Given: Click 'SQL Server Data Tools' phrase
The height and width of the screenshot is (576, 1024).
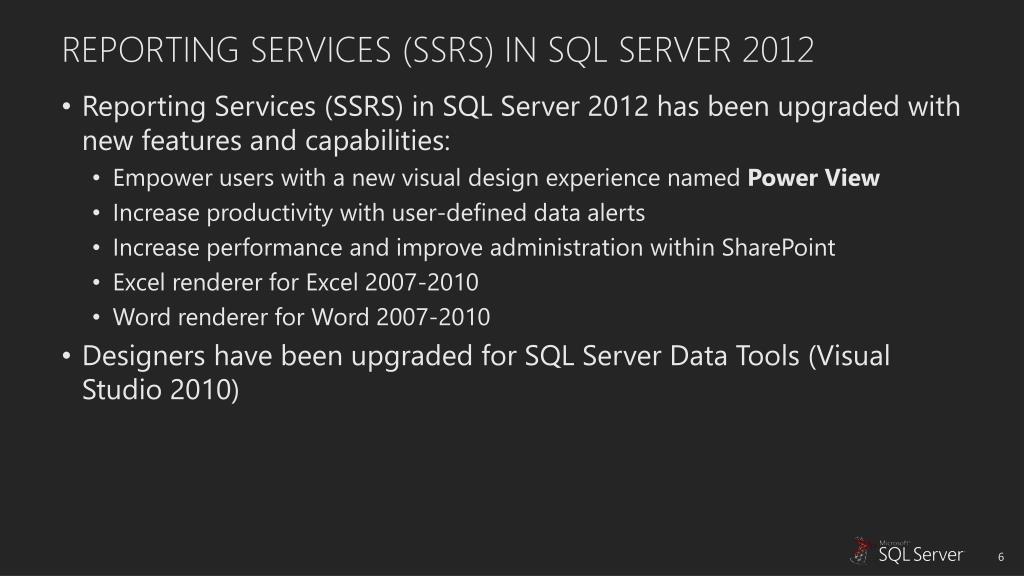Looking at the screenshot, I should tap(662, 356).
